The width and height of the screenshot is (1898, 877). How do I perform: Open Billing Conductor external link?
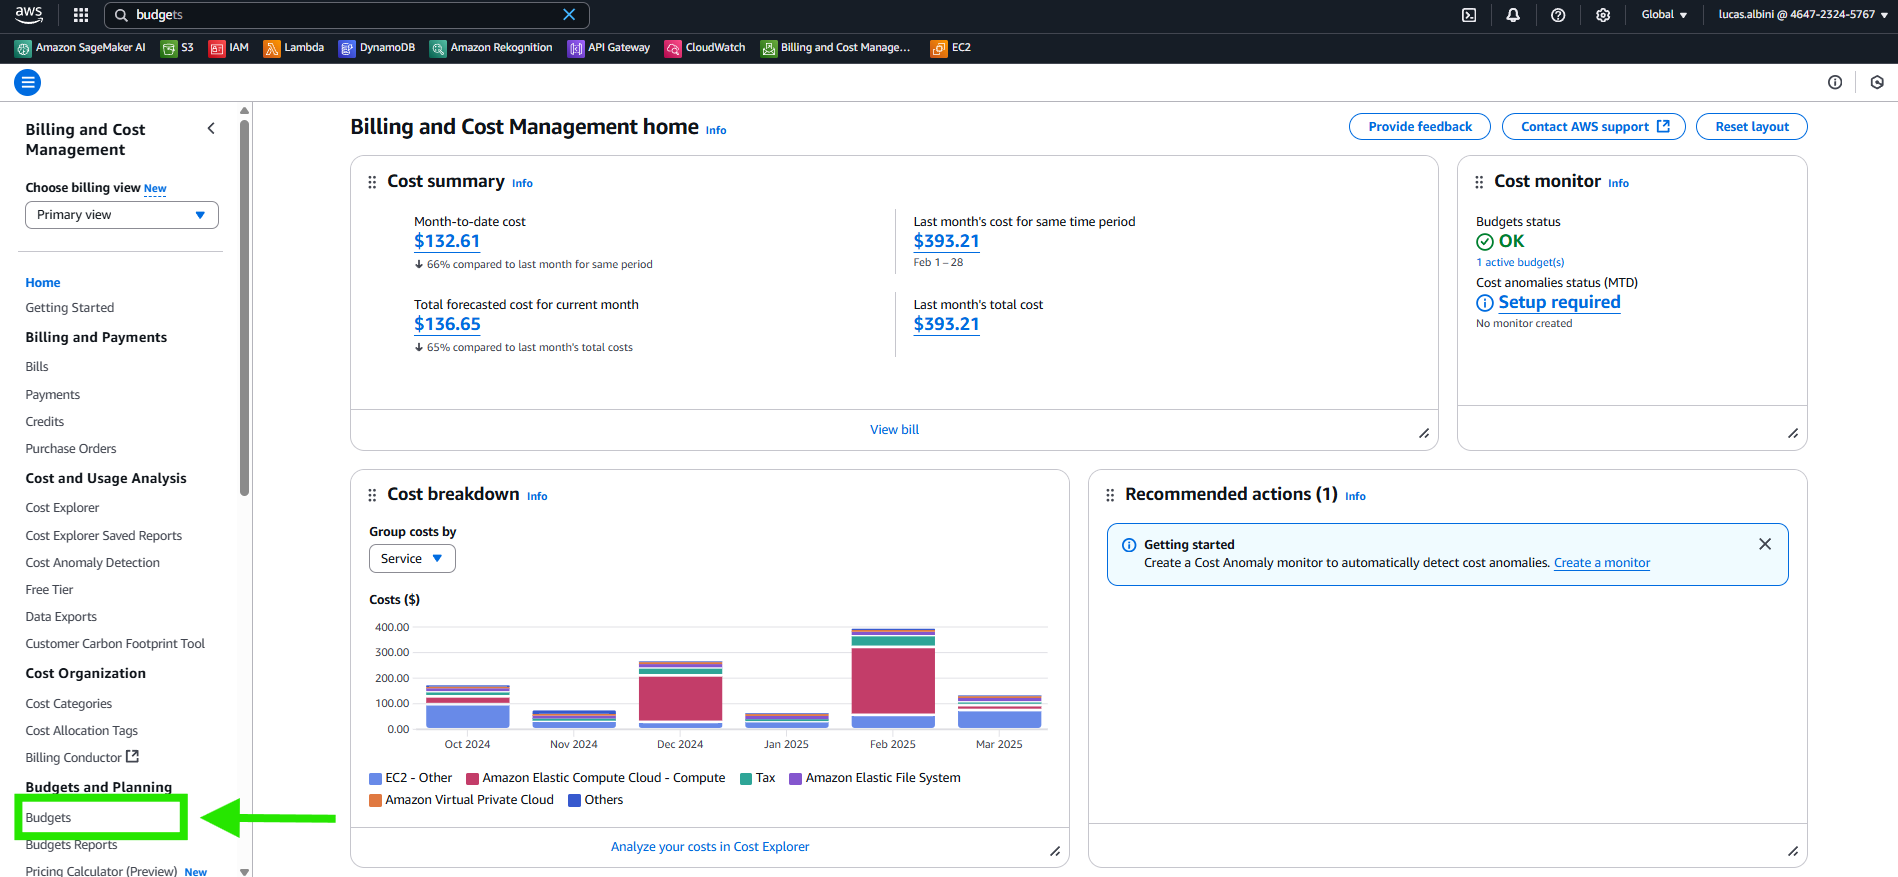[x=82, y=758]
